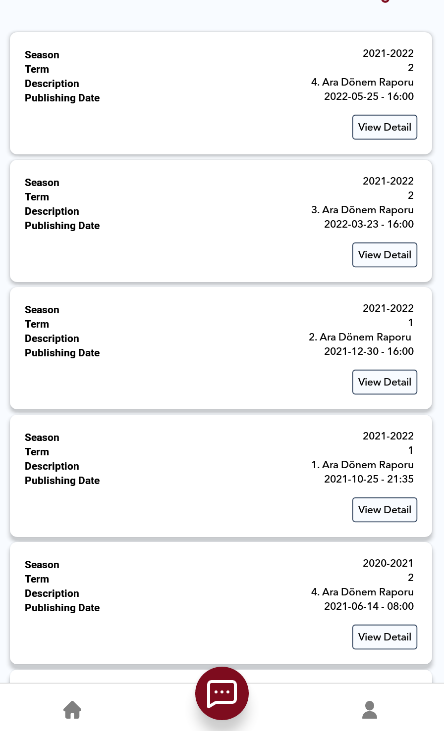View Detail for 2021-10-25 report
Screen dimensions: 444x731
[x=384, y=510]
